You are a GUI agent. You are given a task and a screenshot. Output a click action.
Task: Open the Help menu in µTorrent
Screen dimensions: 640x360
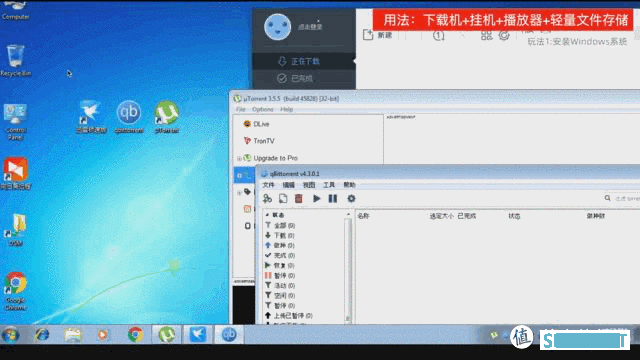(287, 109)
